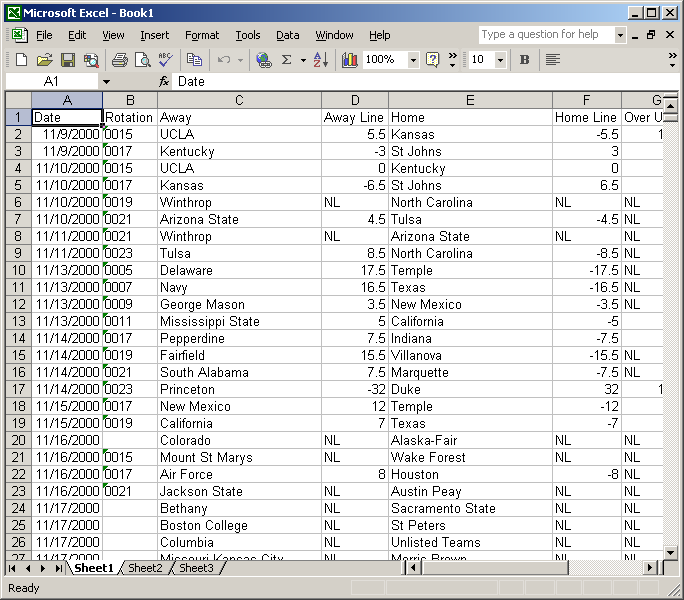The width and height of the screenshot is (684, 600).
Task: Open Print Preview icon
Action: point(143,59)
